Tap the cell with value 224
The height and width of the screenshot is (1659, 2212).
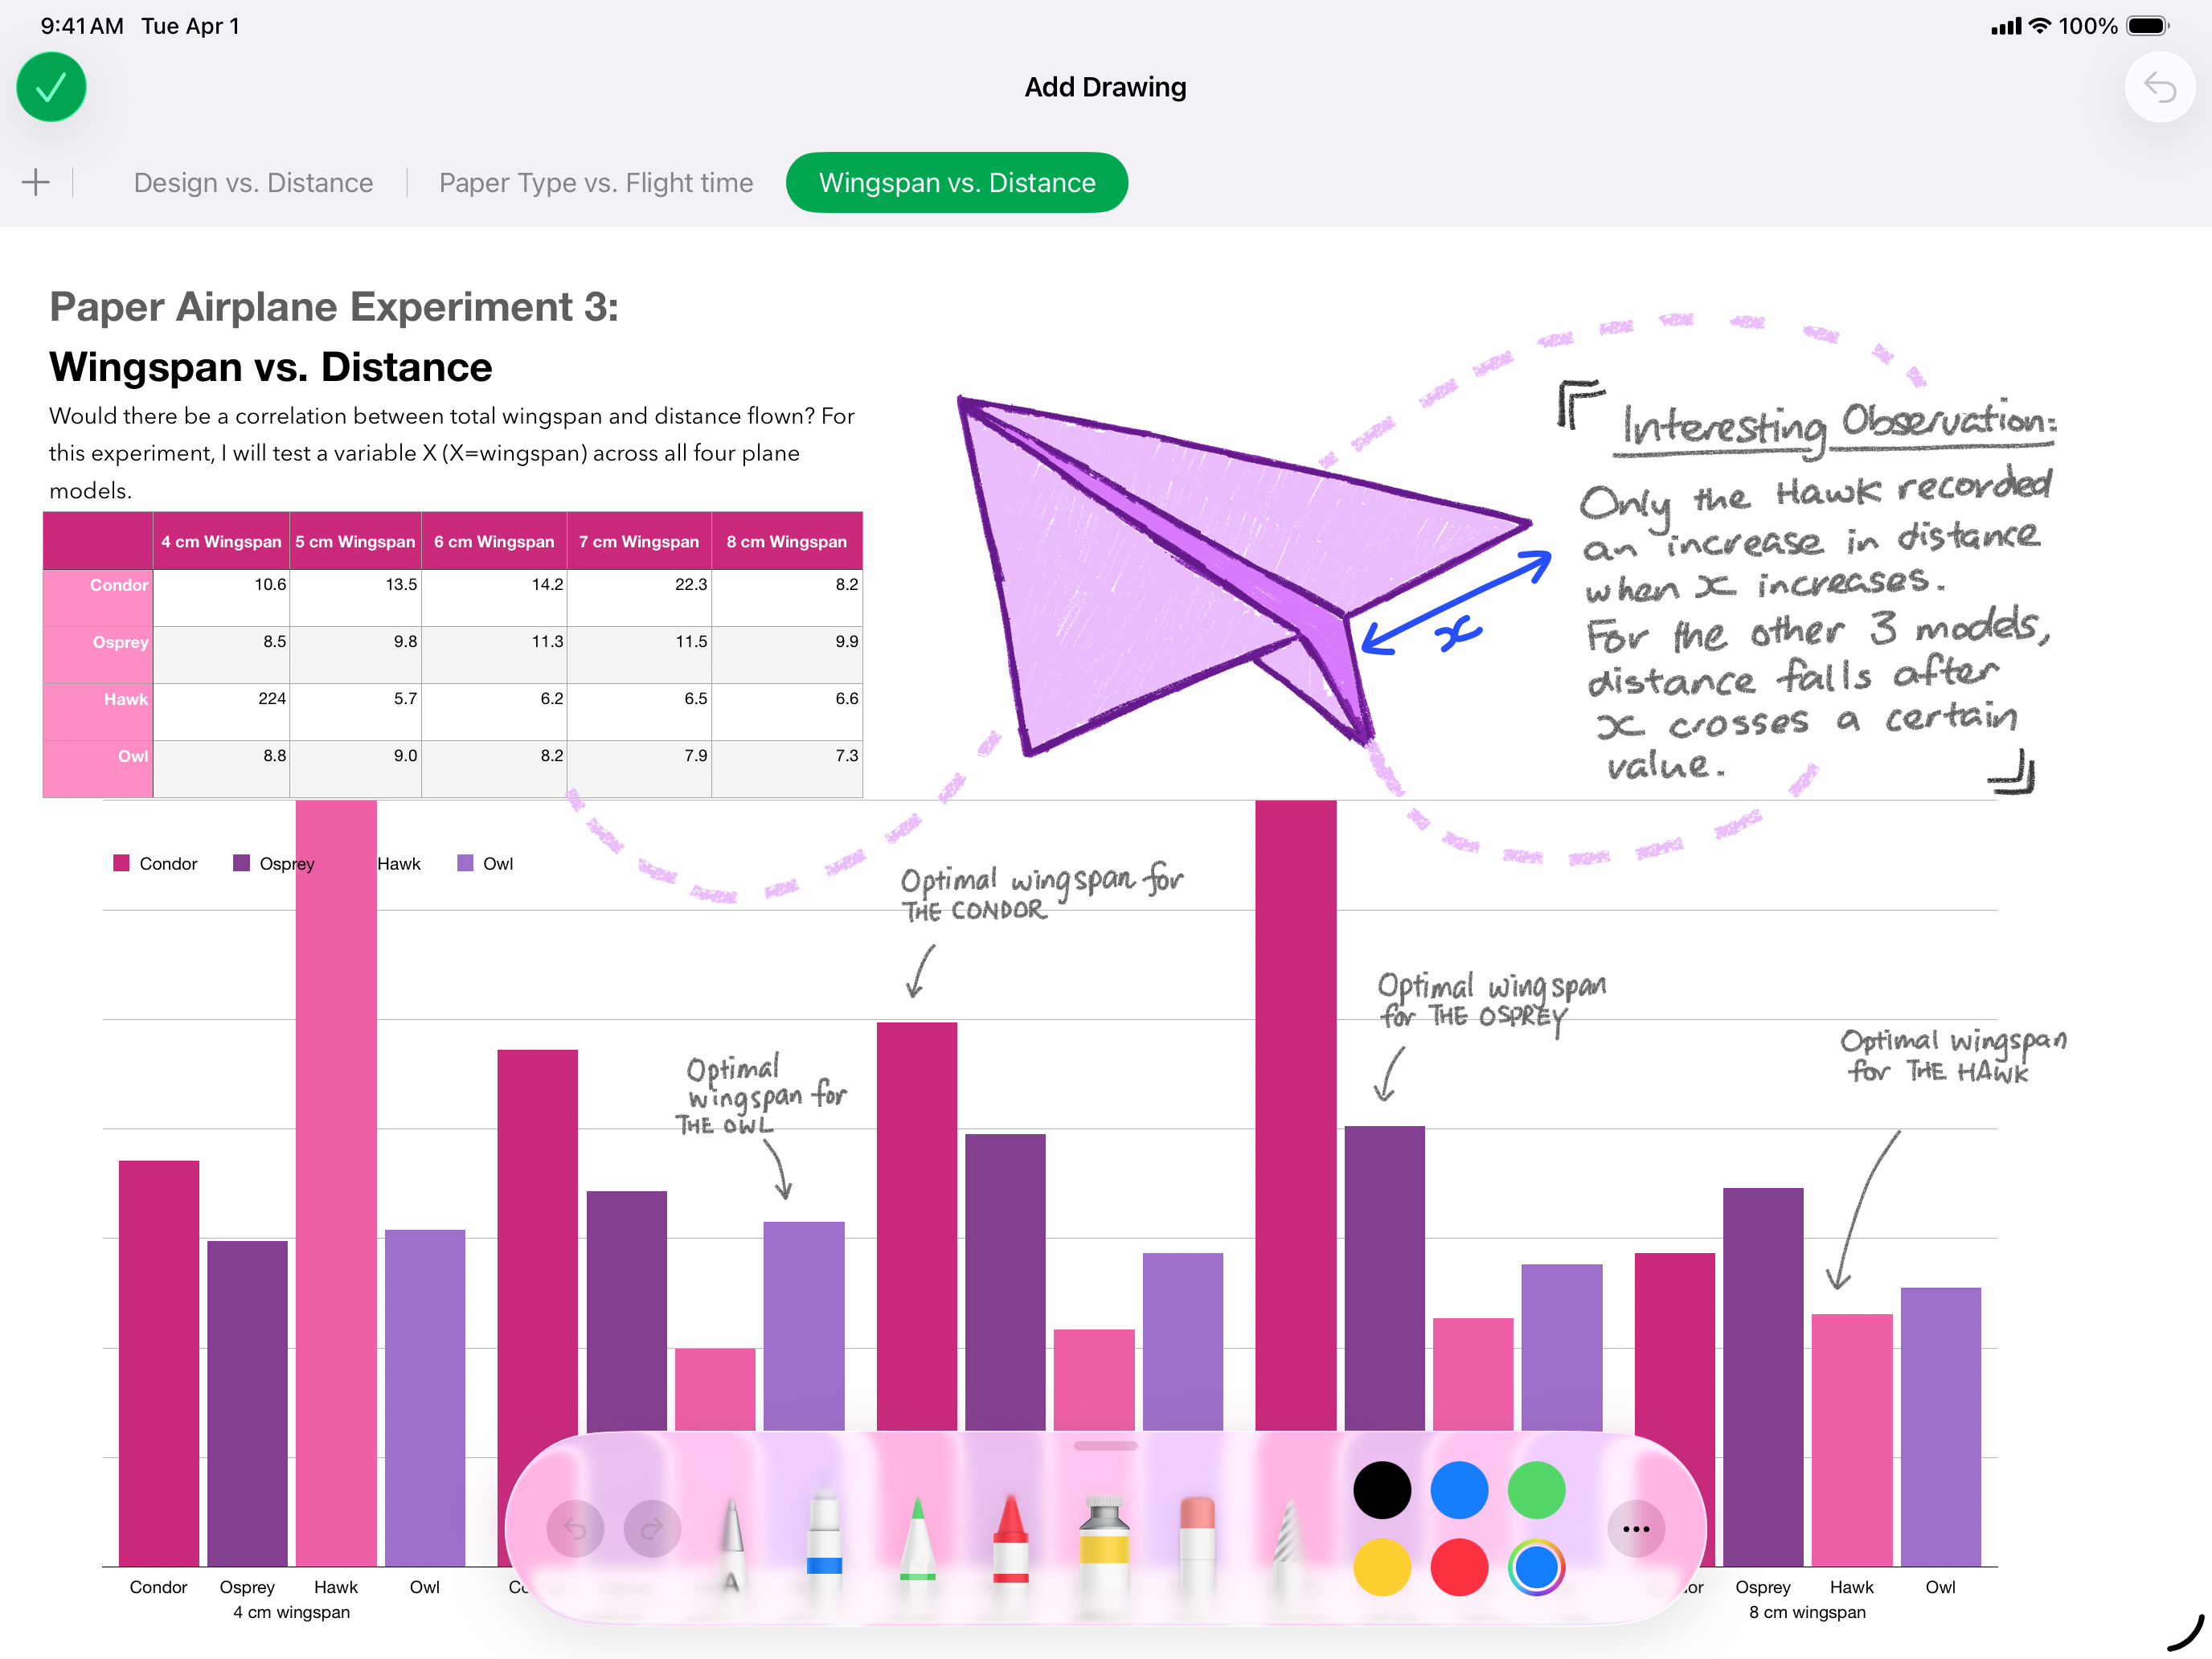coord(221,711)
